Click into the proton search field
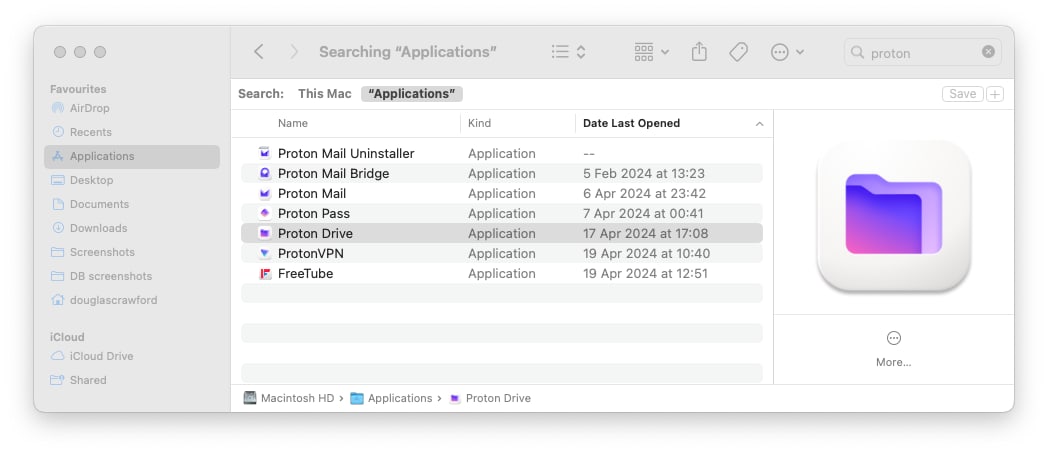 tap(923, 52)
